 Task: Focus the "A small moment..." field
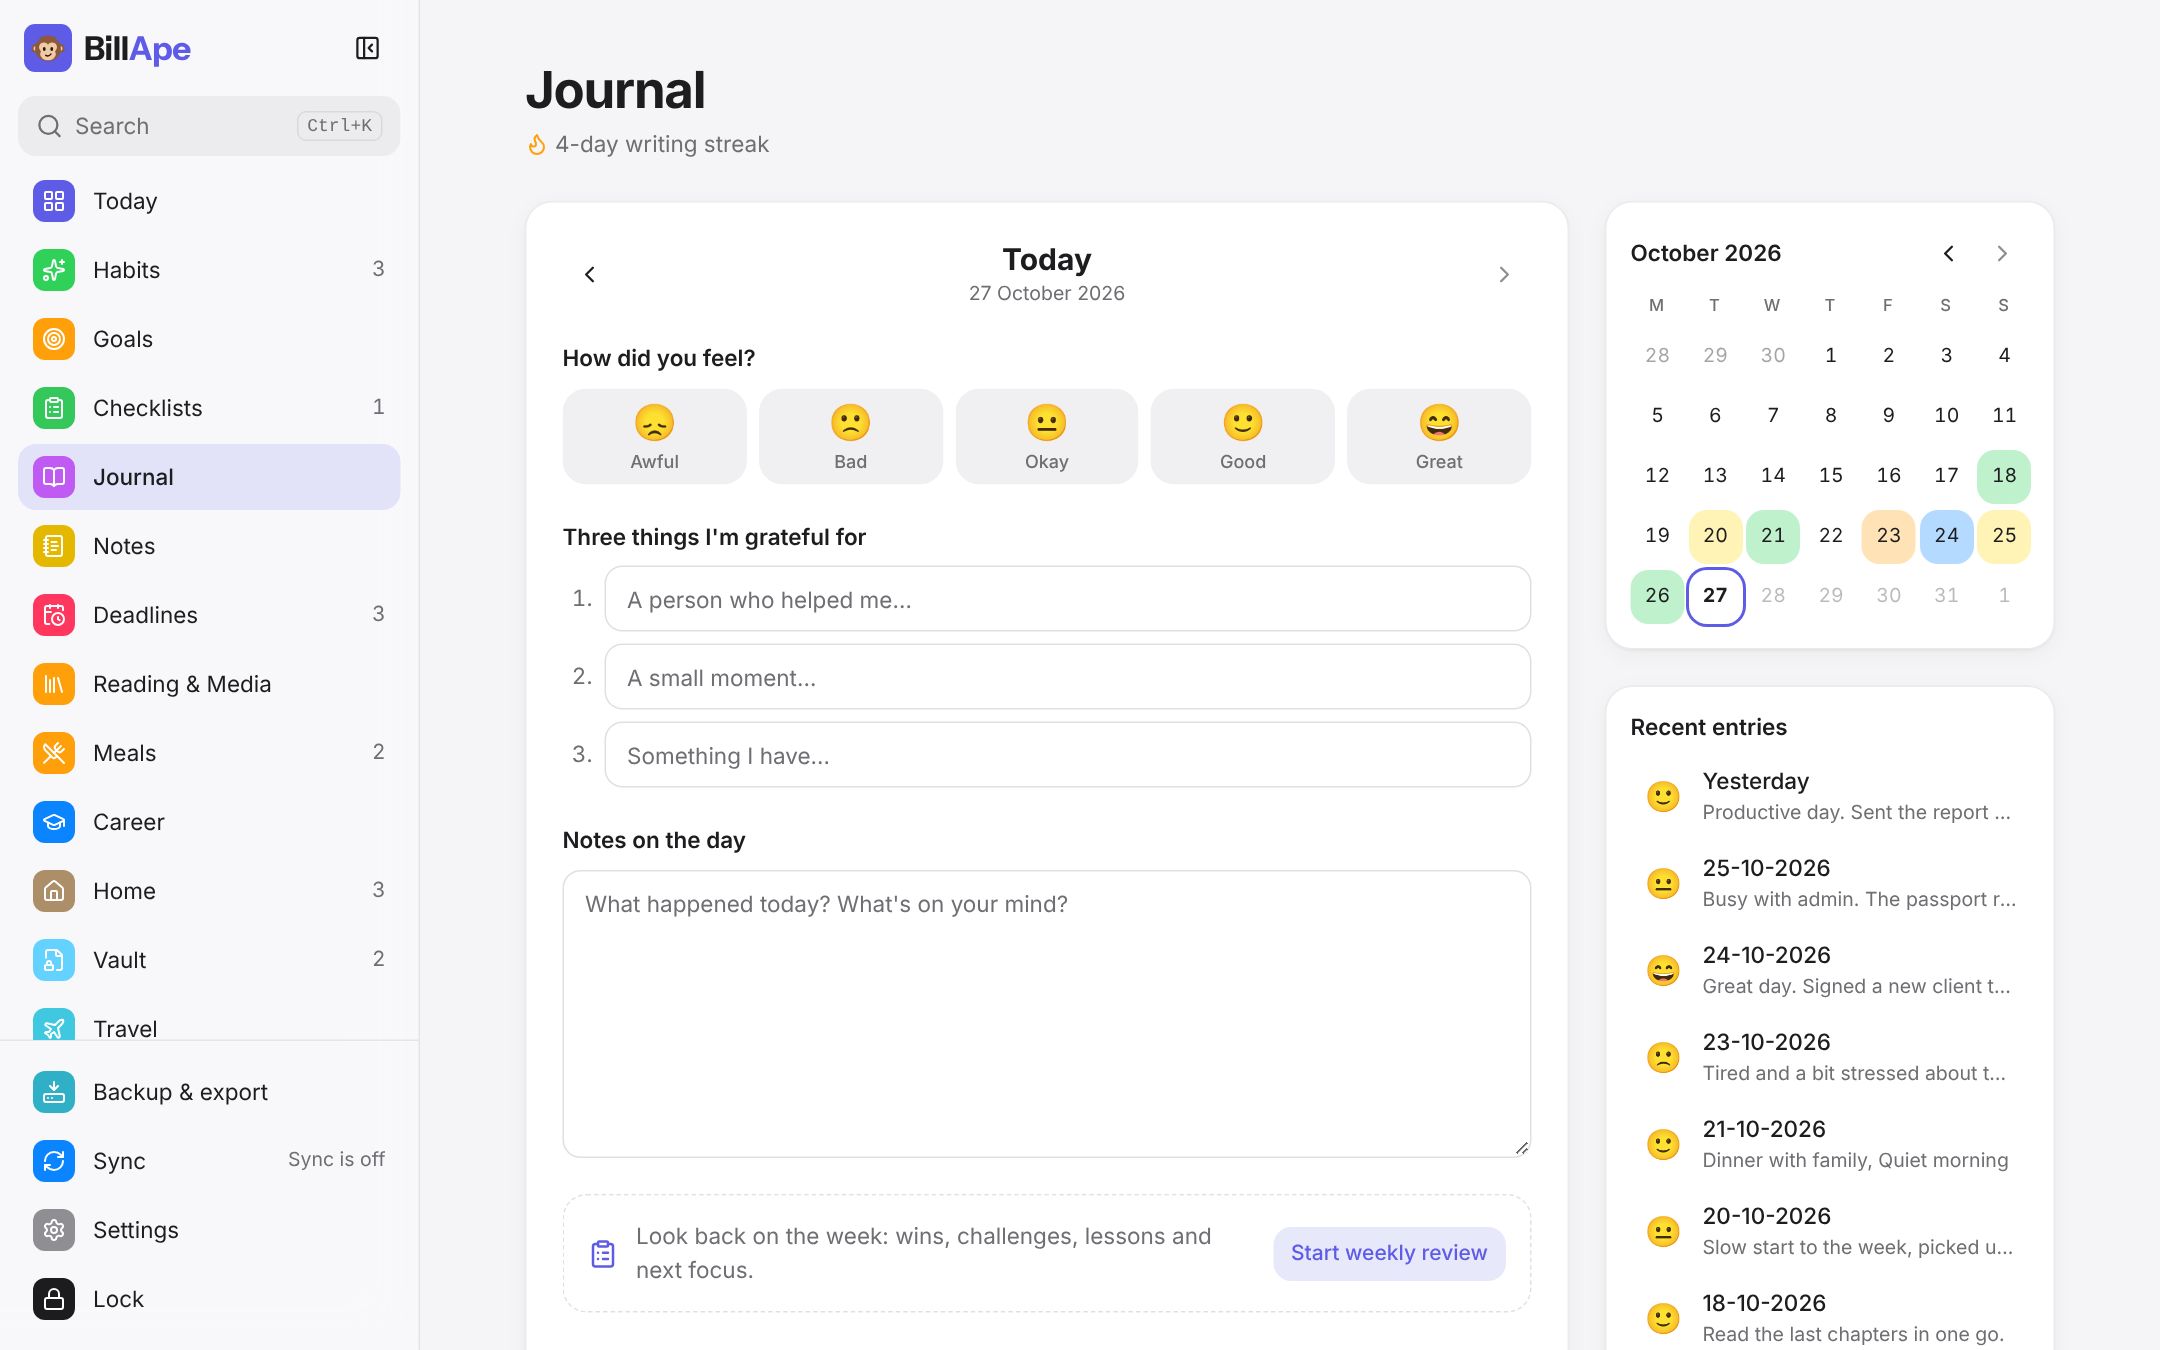point(1067,677)
